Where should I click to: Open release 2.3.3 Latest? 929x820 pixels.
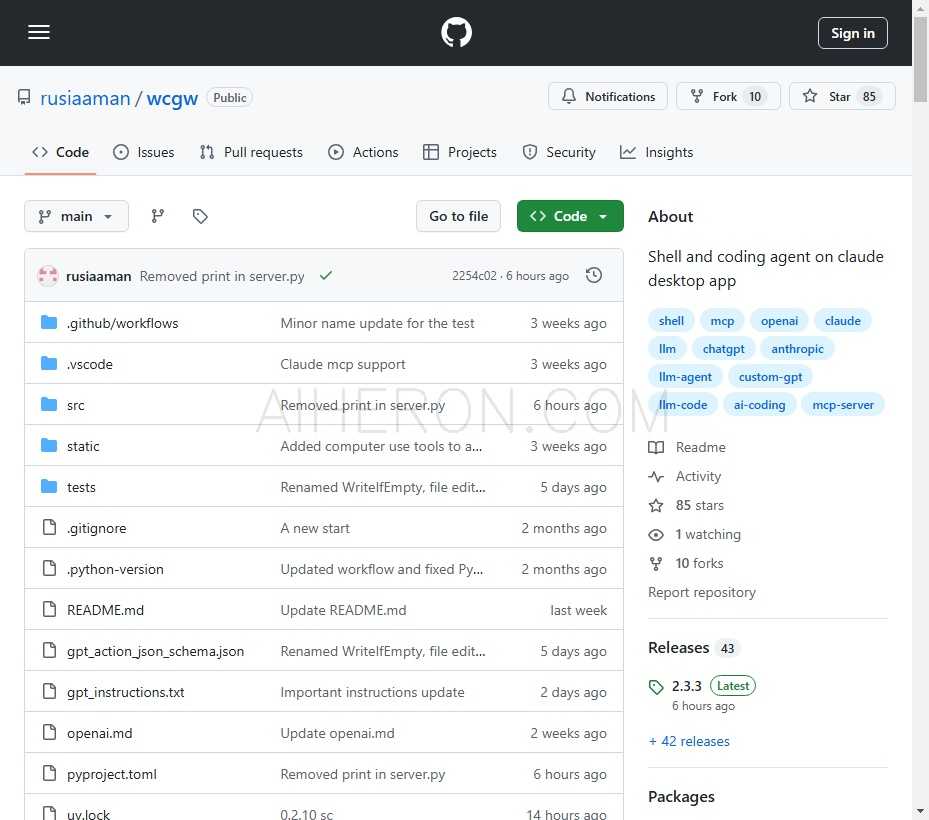point(703,693)
